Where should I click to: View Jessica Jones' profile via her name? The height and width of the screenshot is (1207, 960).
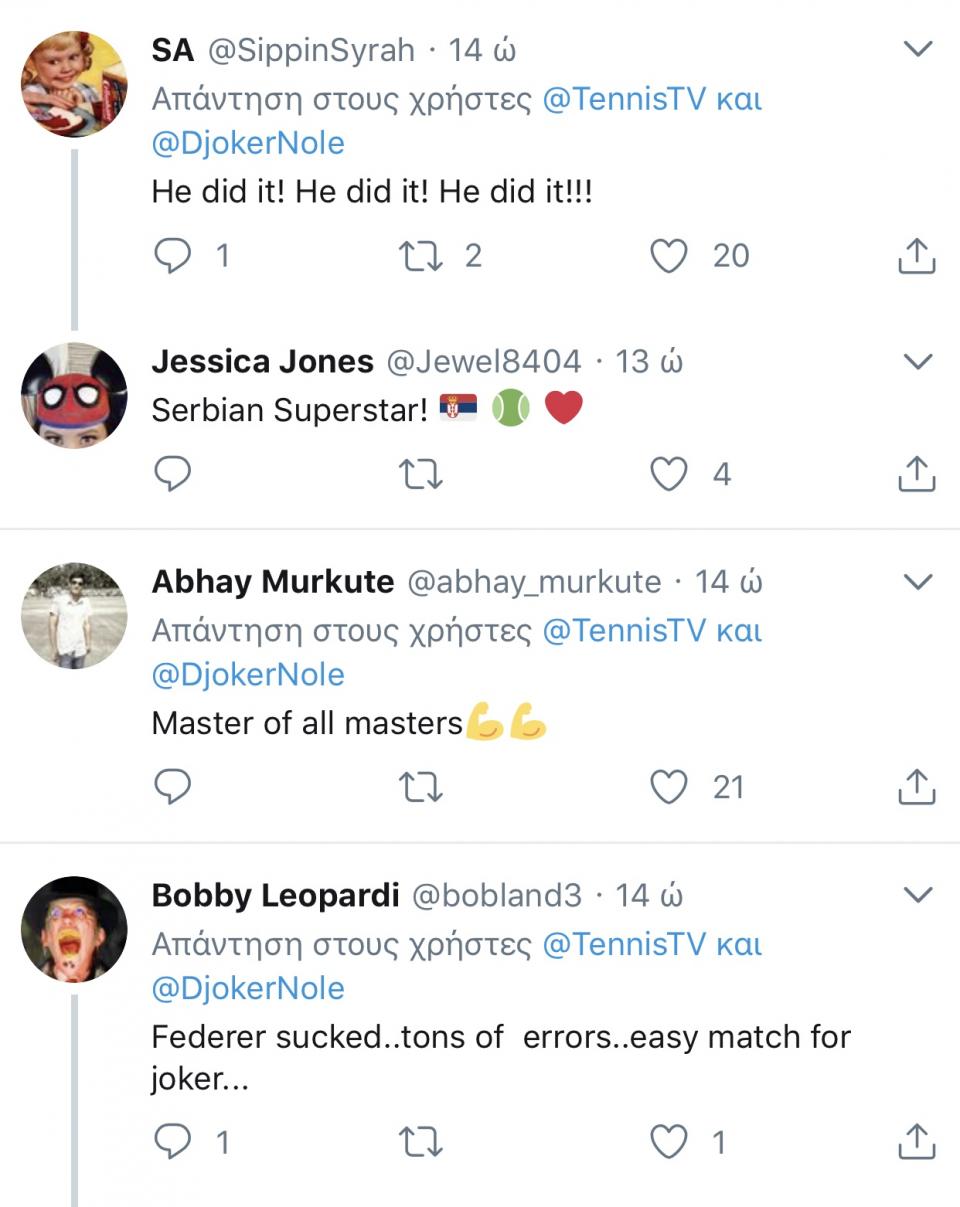(262, 361)
